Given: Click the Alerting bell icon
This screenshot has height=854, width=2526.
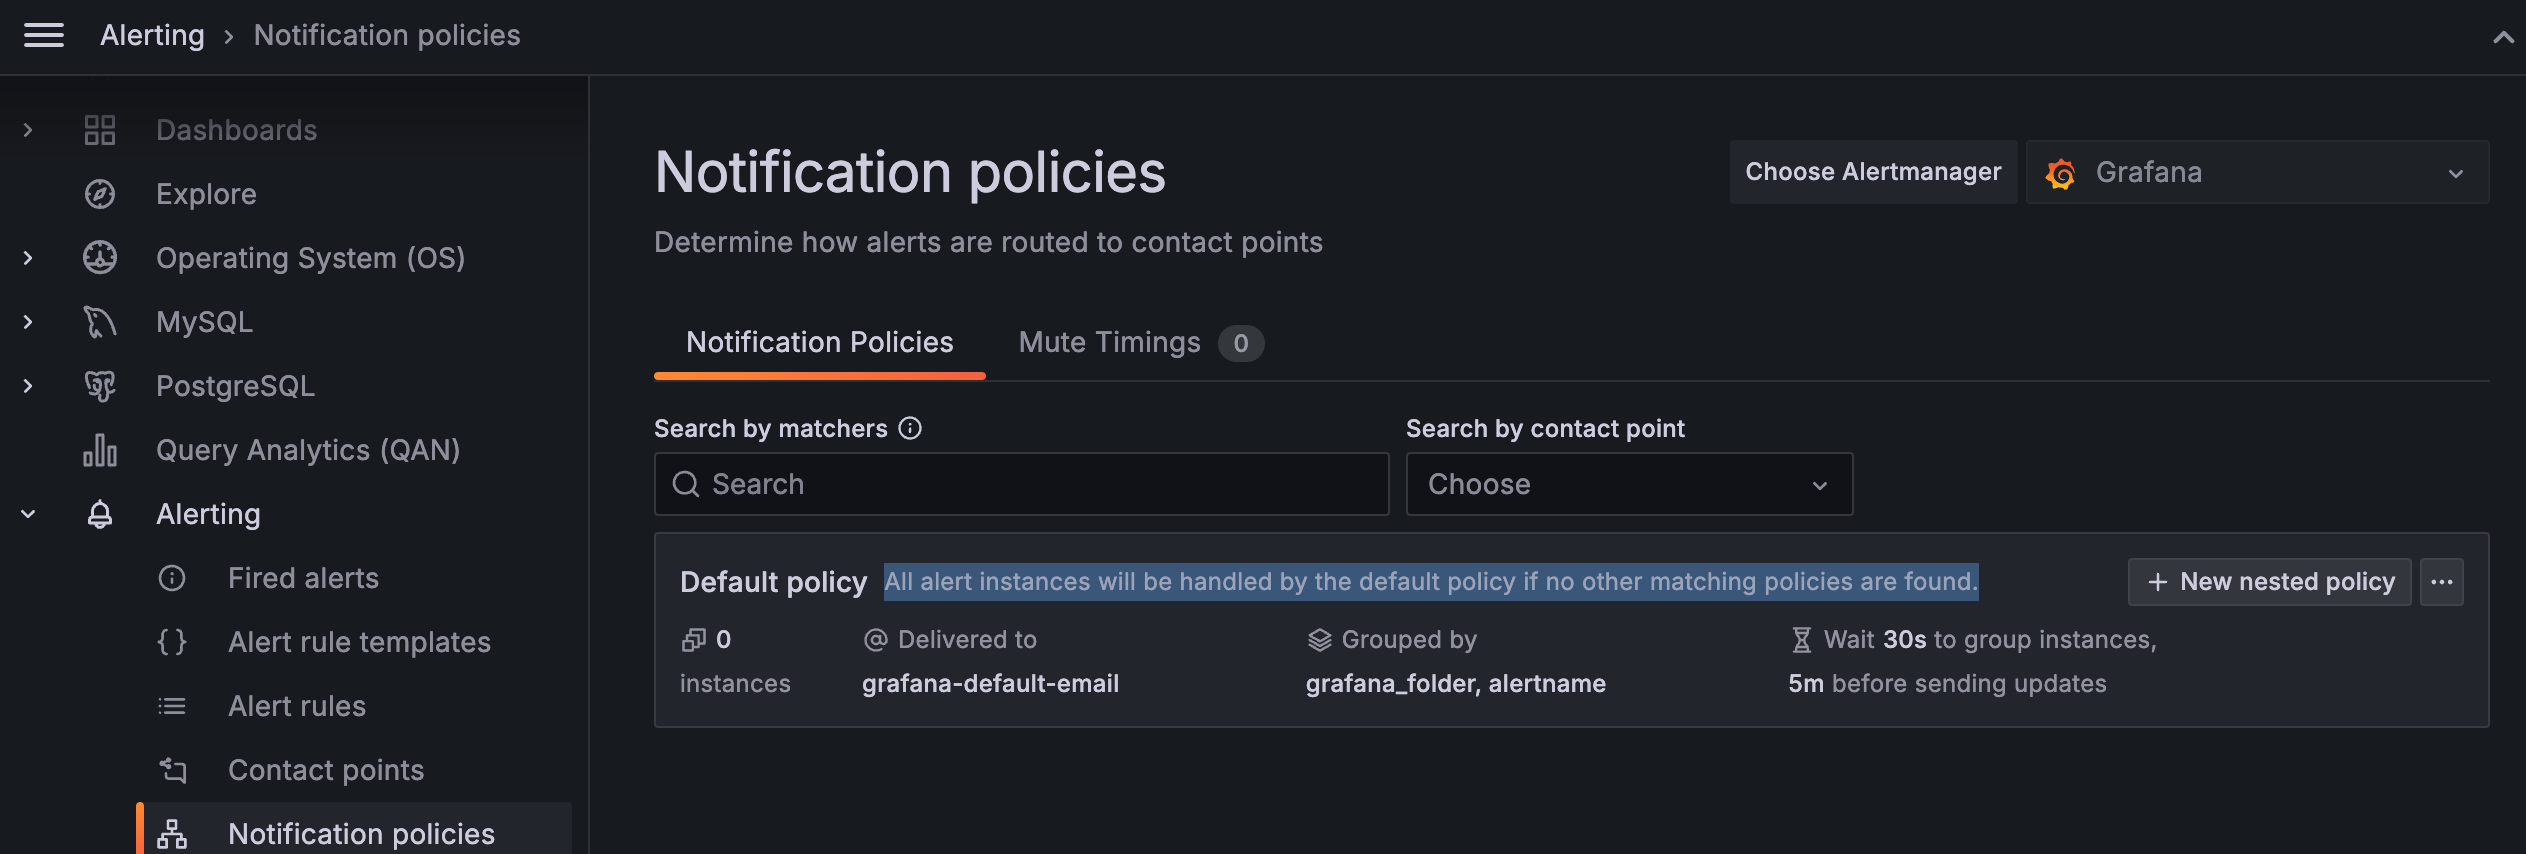Looking at the screenshot, I should (100, 514).
